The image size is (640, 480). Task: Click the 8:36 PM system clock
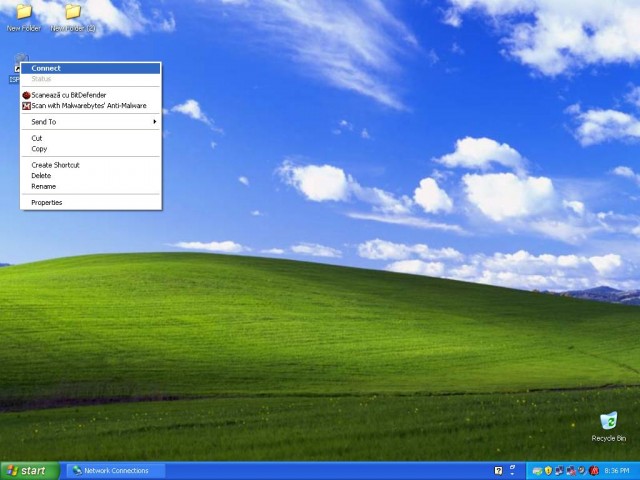617,471
